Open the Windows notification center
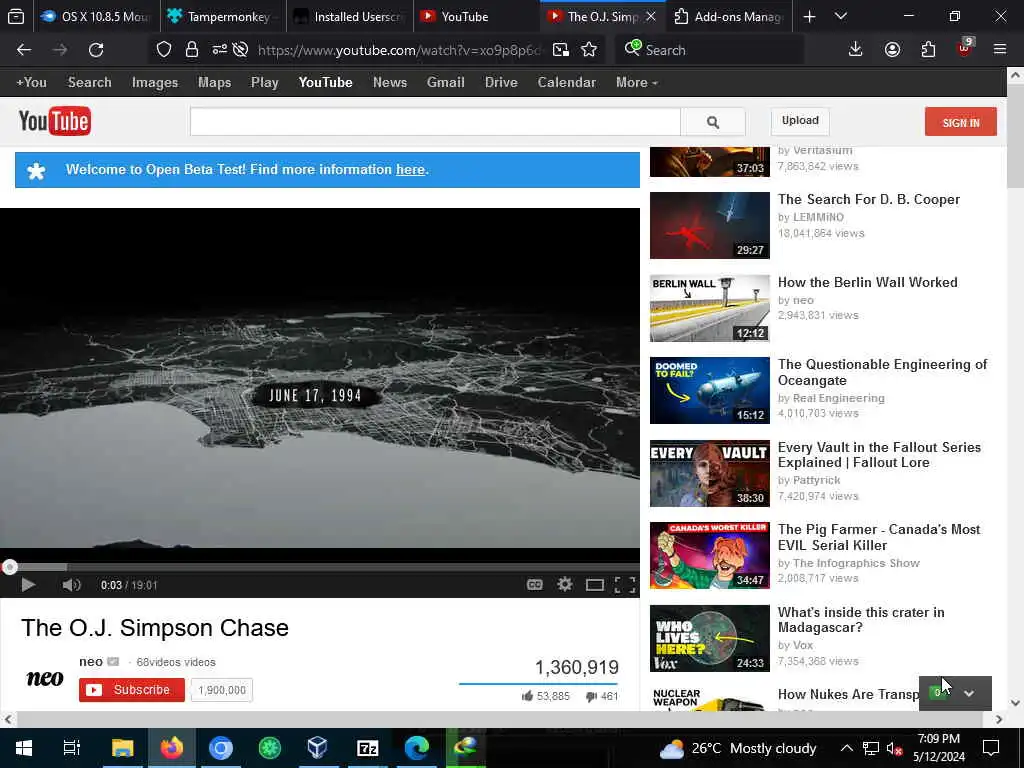The image size is (1024, 768). pos(991,748)
